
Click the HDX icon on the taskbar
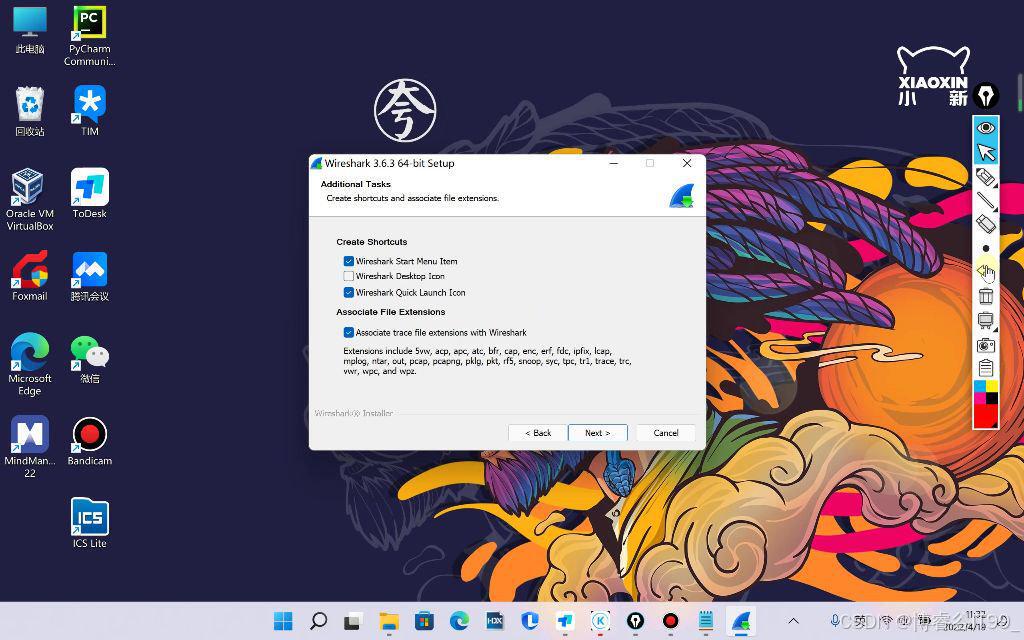pos(495,621)
